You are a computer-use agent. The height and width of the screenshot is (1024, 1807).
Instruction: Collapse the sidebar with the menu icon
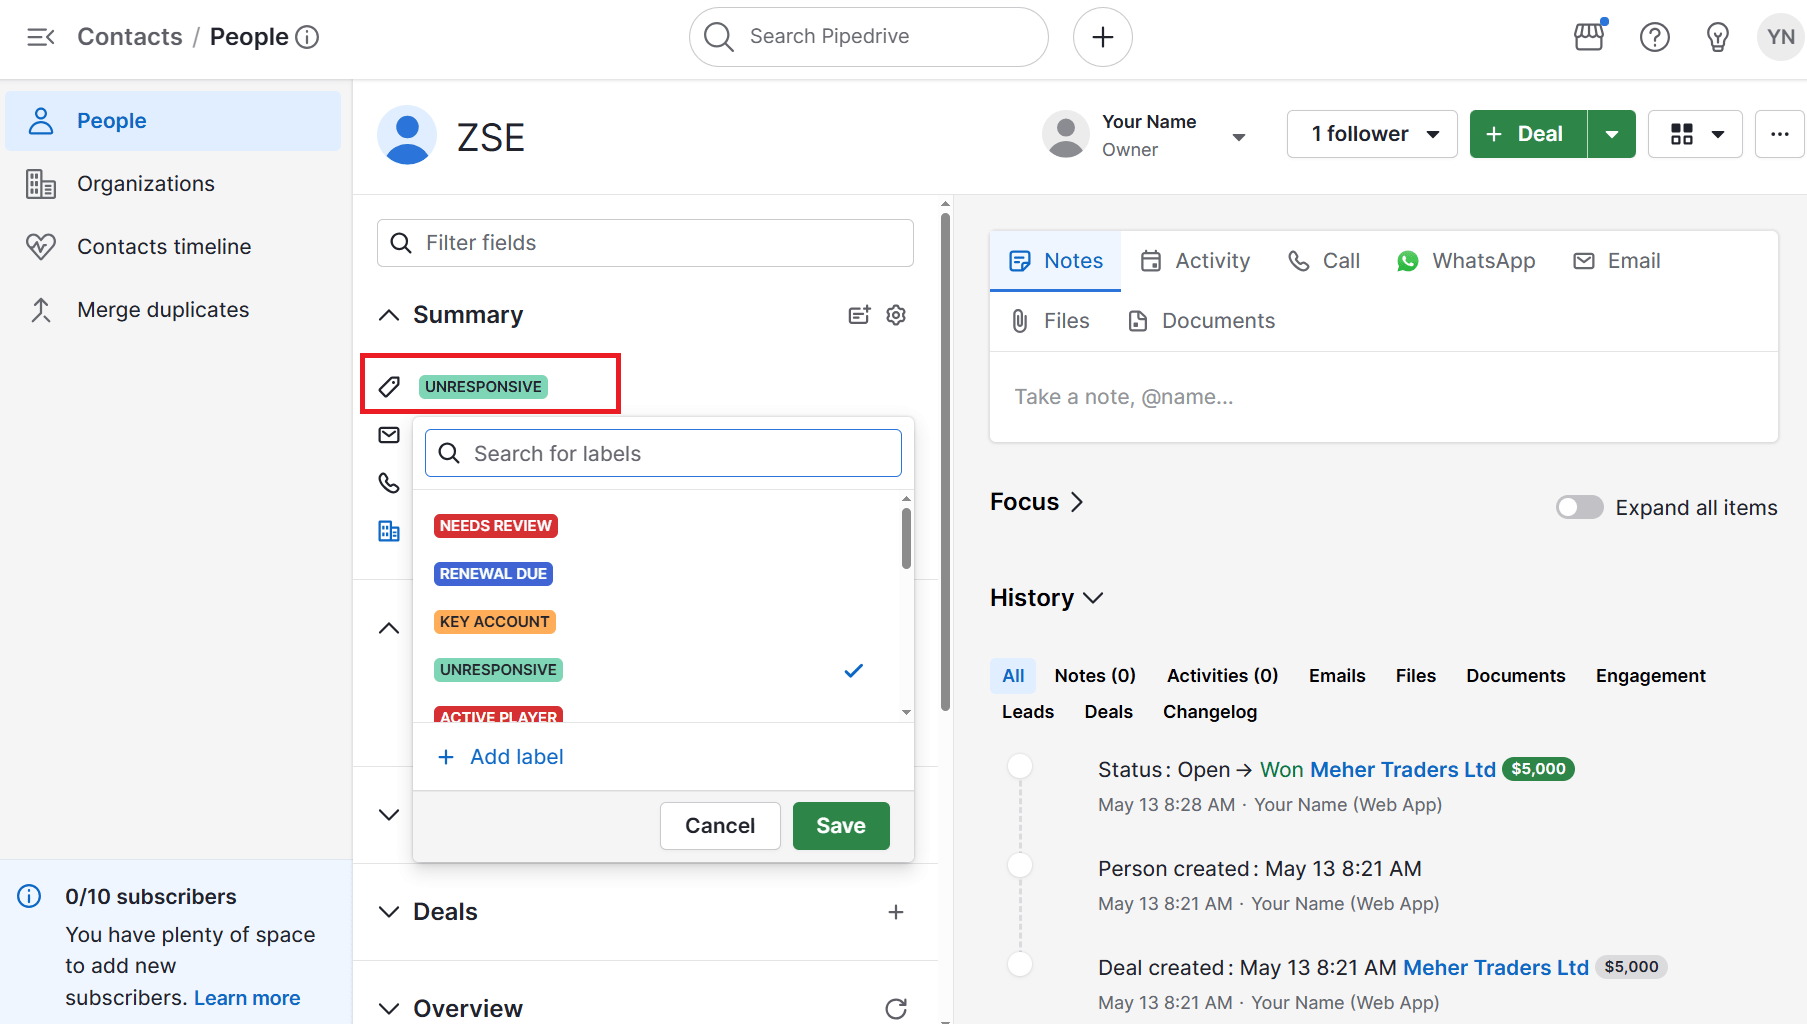40,37
